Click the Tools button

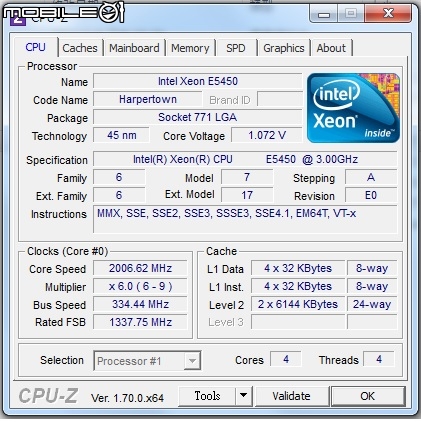point(207,396)
